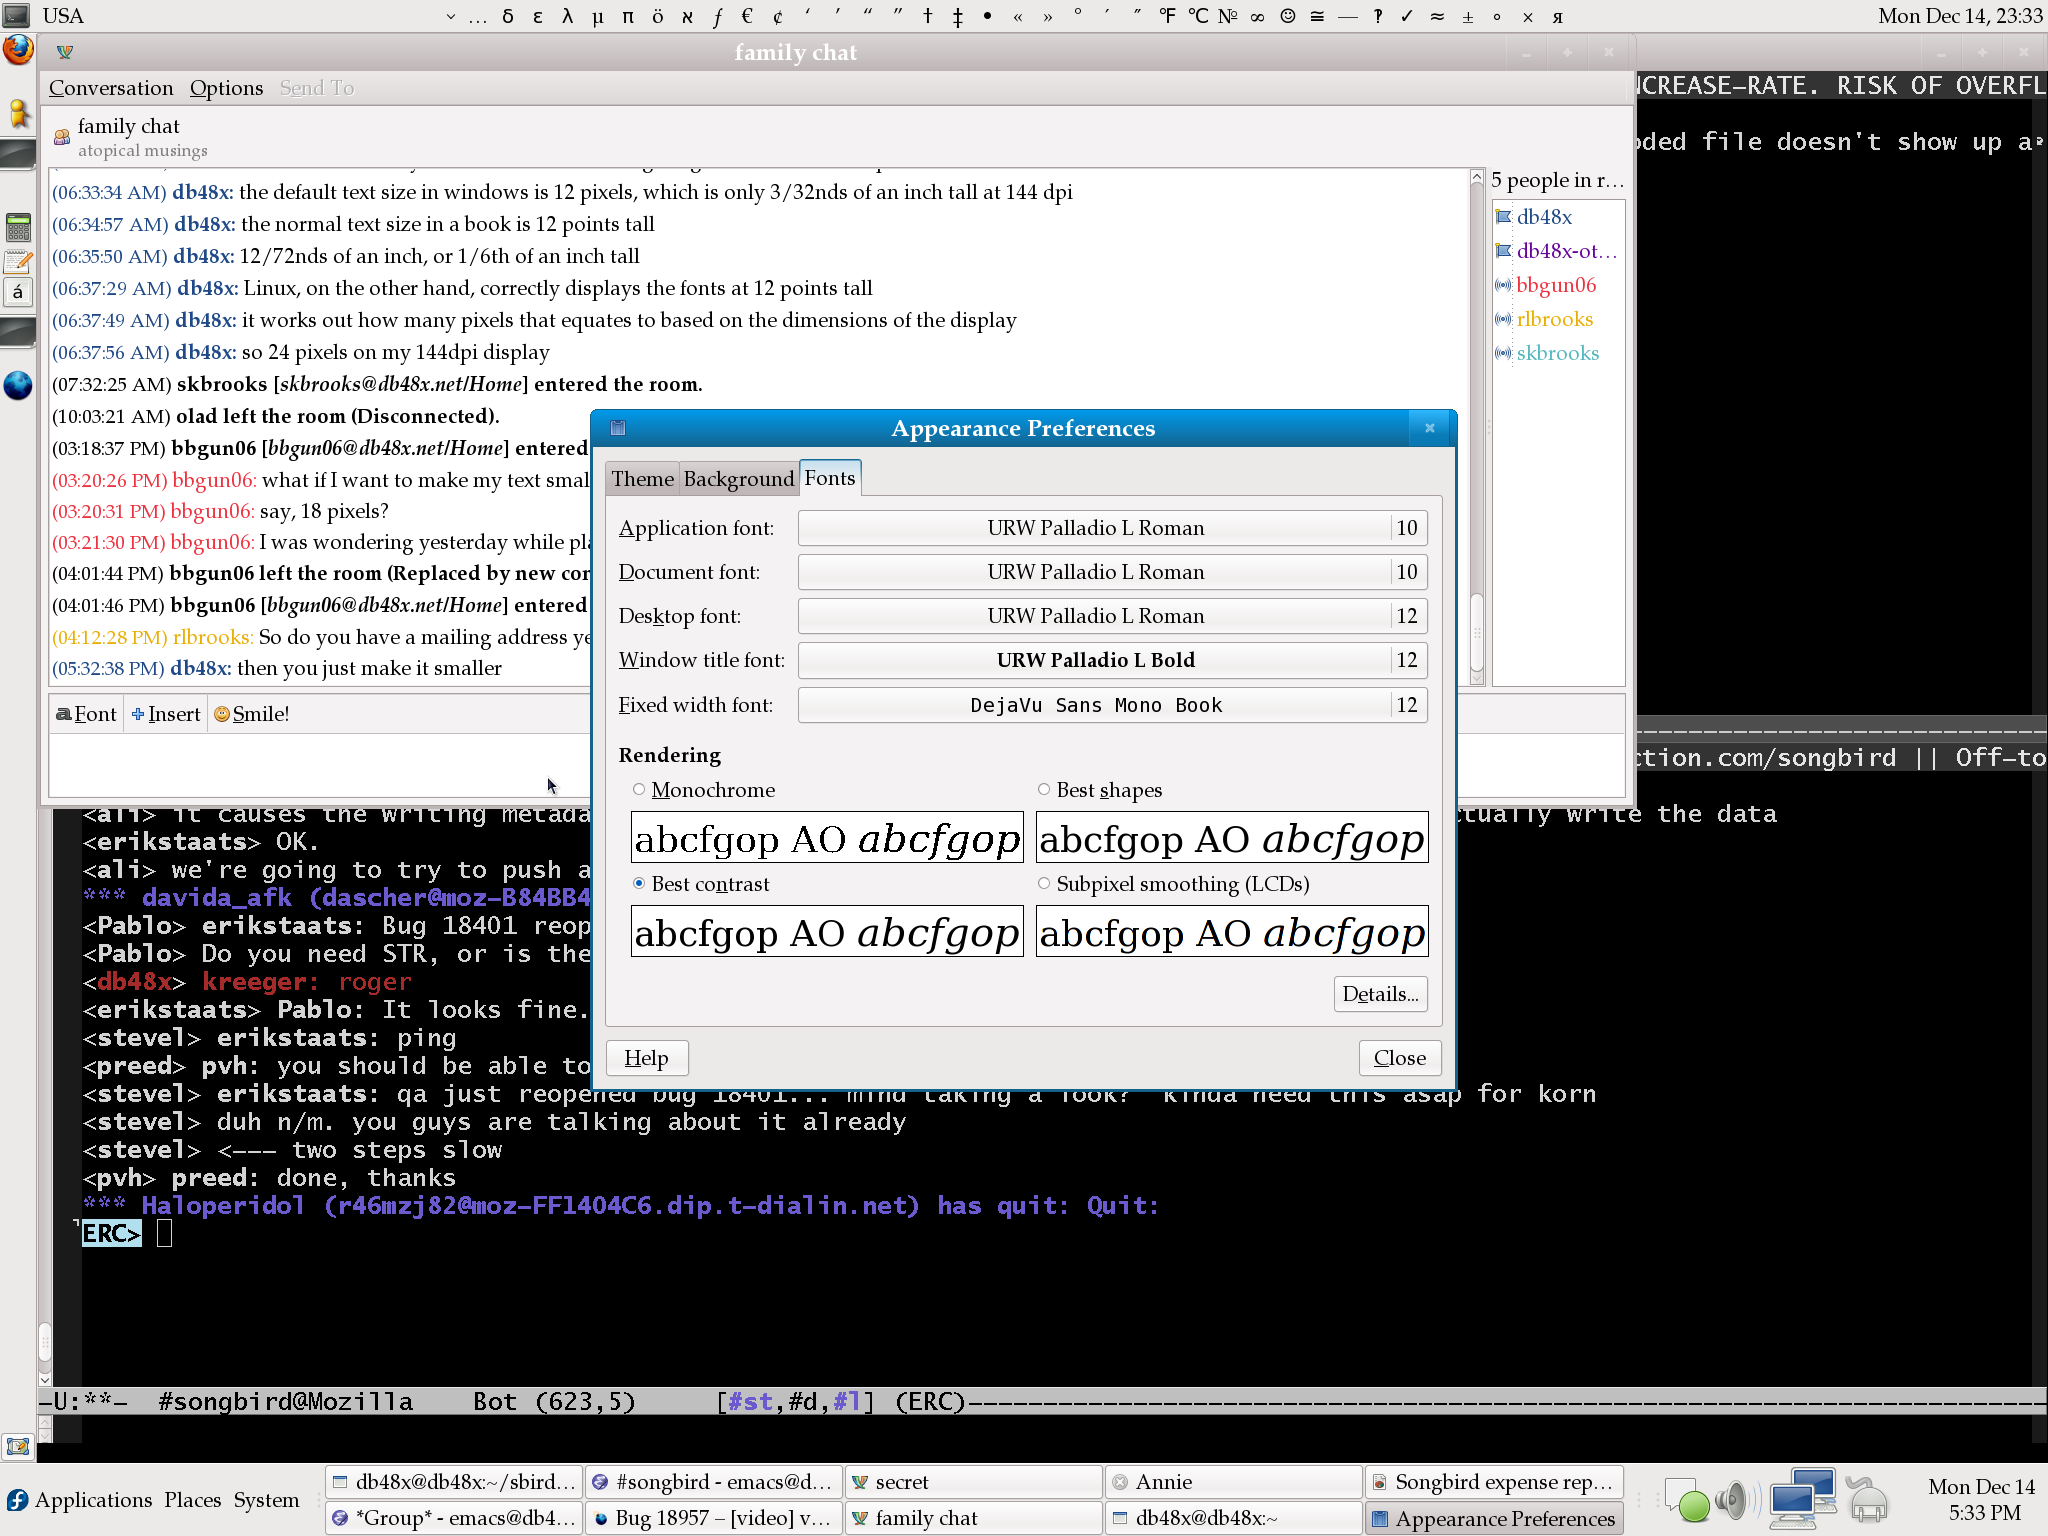Launch Firefox from the side panel
Screen dimensions: 2048x1536
coord(18,51)
